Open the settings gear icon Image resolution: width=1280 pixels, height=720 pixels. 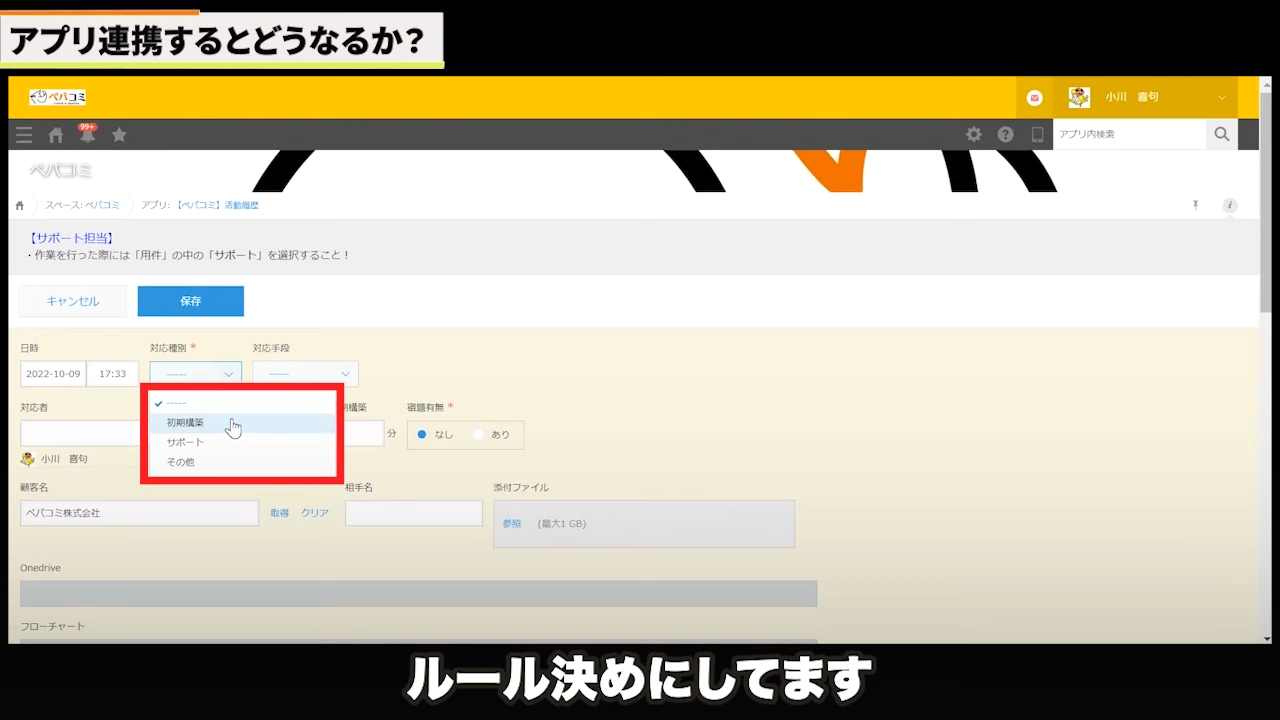tap(973, 135)
